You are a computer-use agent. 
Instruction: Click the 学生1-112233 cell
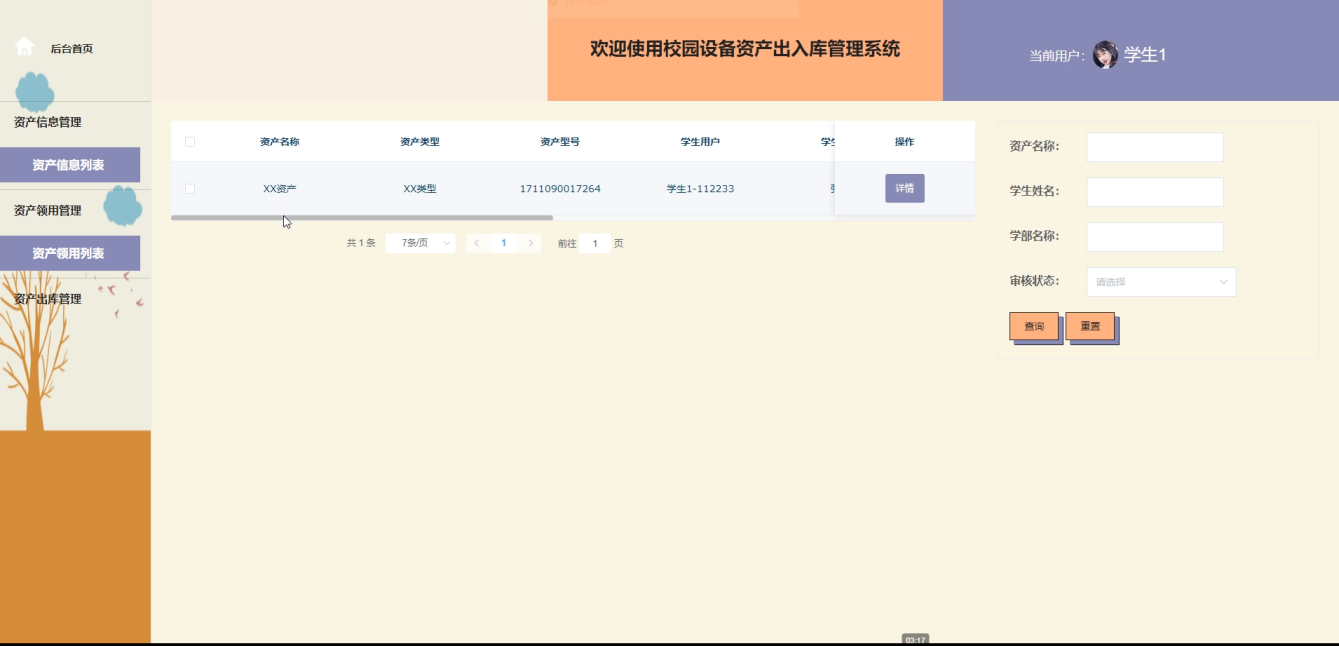[x=700, y=188]
